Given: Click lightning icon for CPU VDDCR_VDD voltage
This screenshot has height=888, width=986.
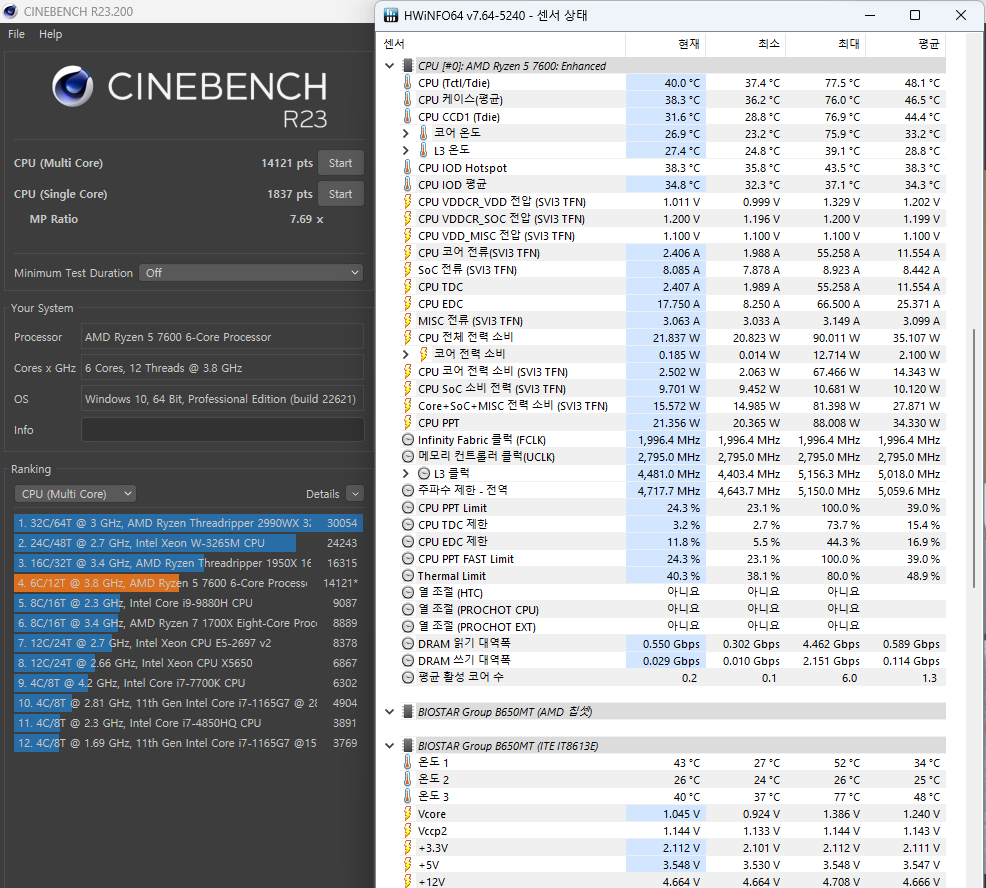Looking at the screenshot, I should (407, 201).
